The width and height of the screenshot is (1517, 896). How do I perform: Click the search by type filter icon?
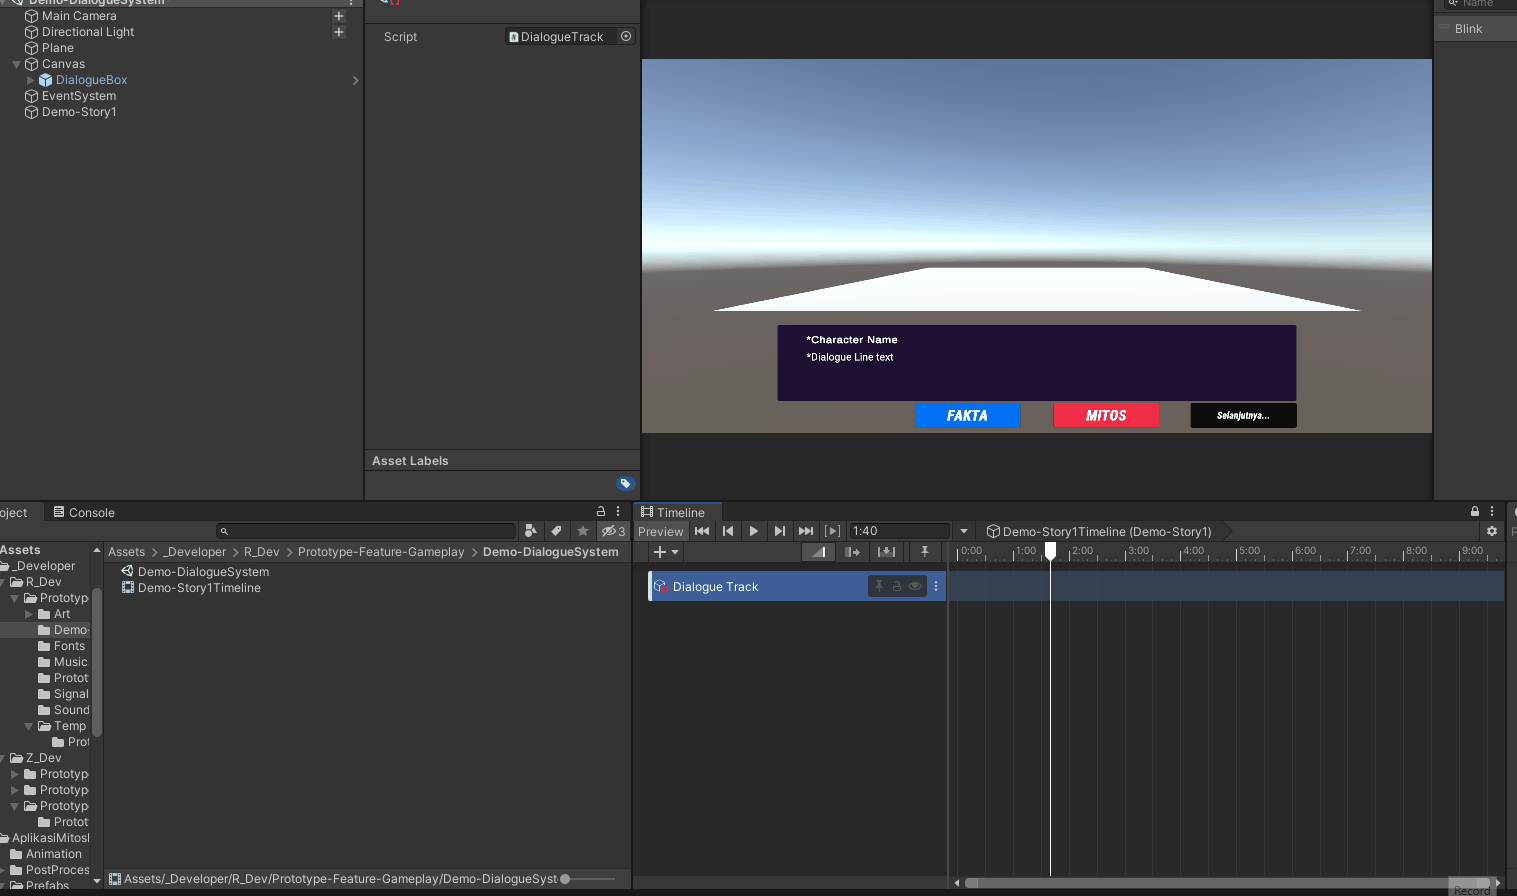click(531, 531)
